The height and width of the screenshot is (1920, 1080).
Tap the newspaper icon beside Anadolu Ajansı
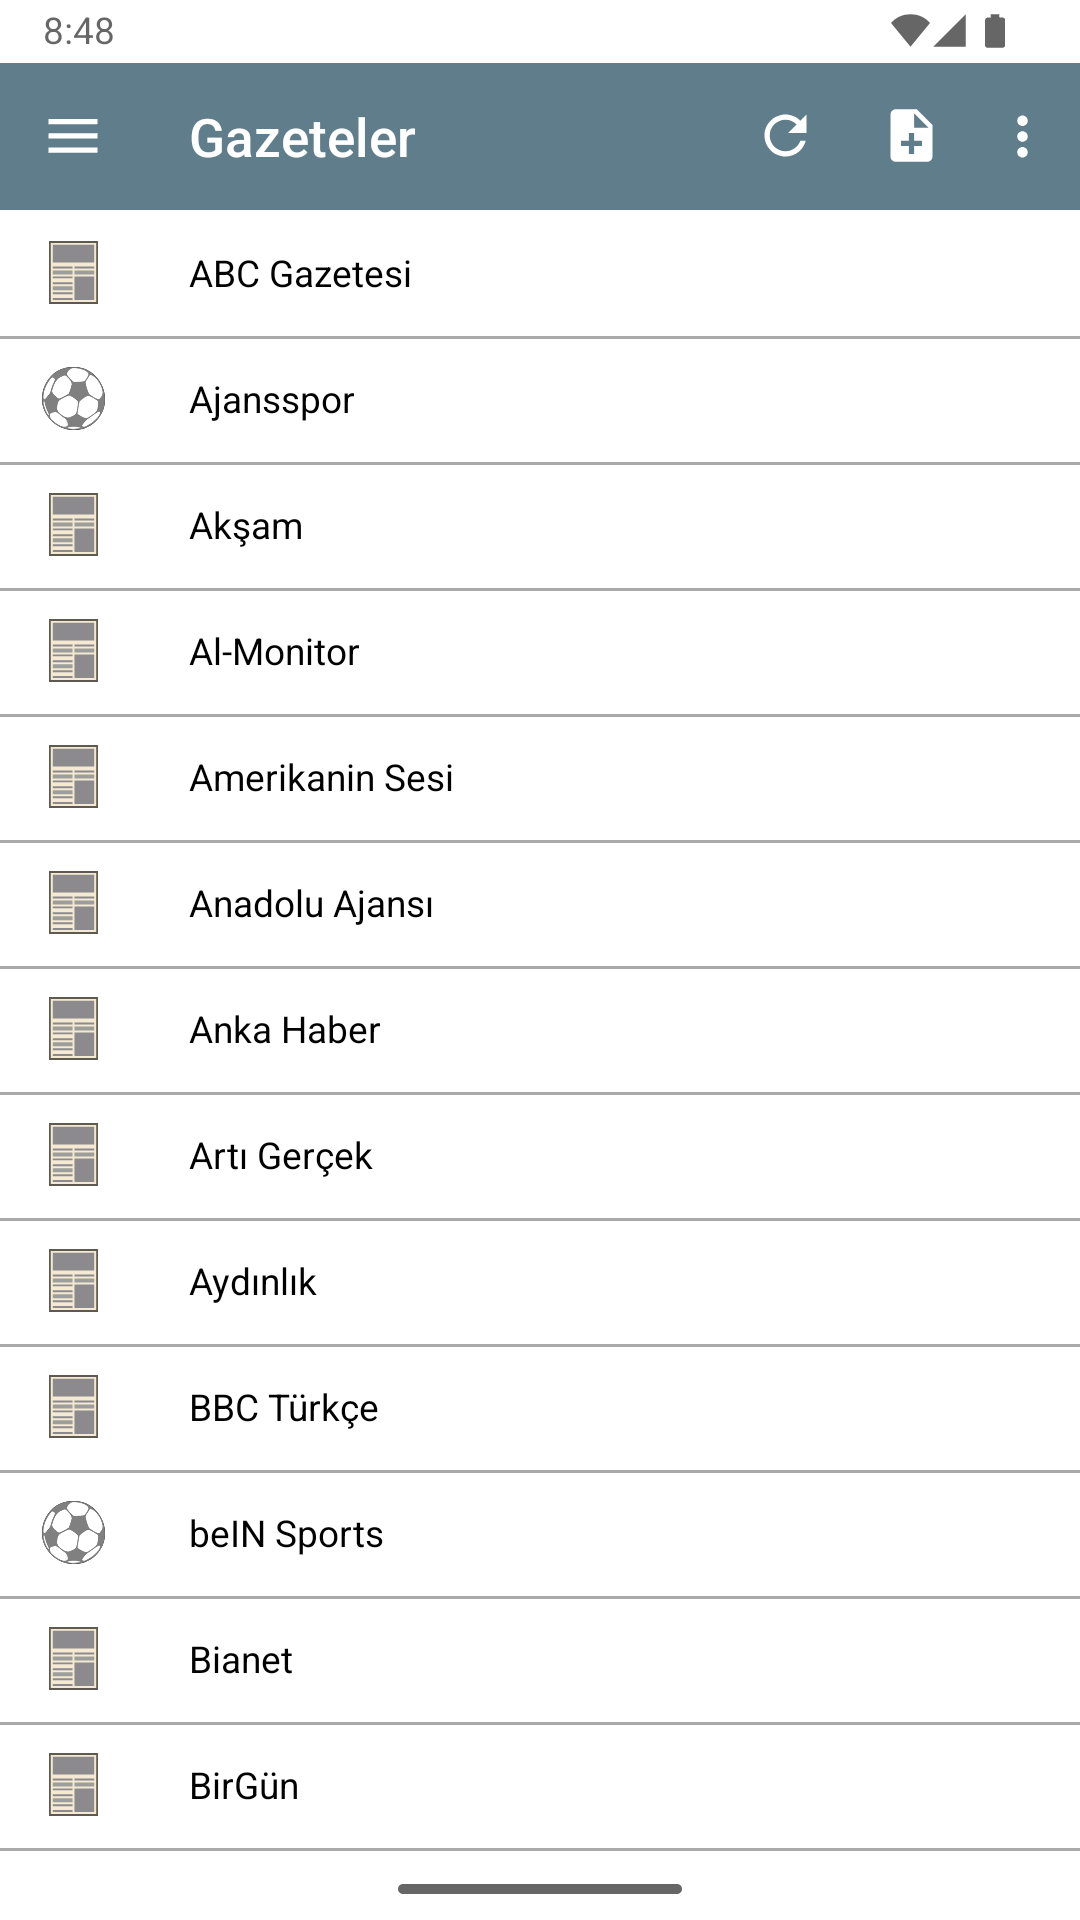73,903
